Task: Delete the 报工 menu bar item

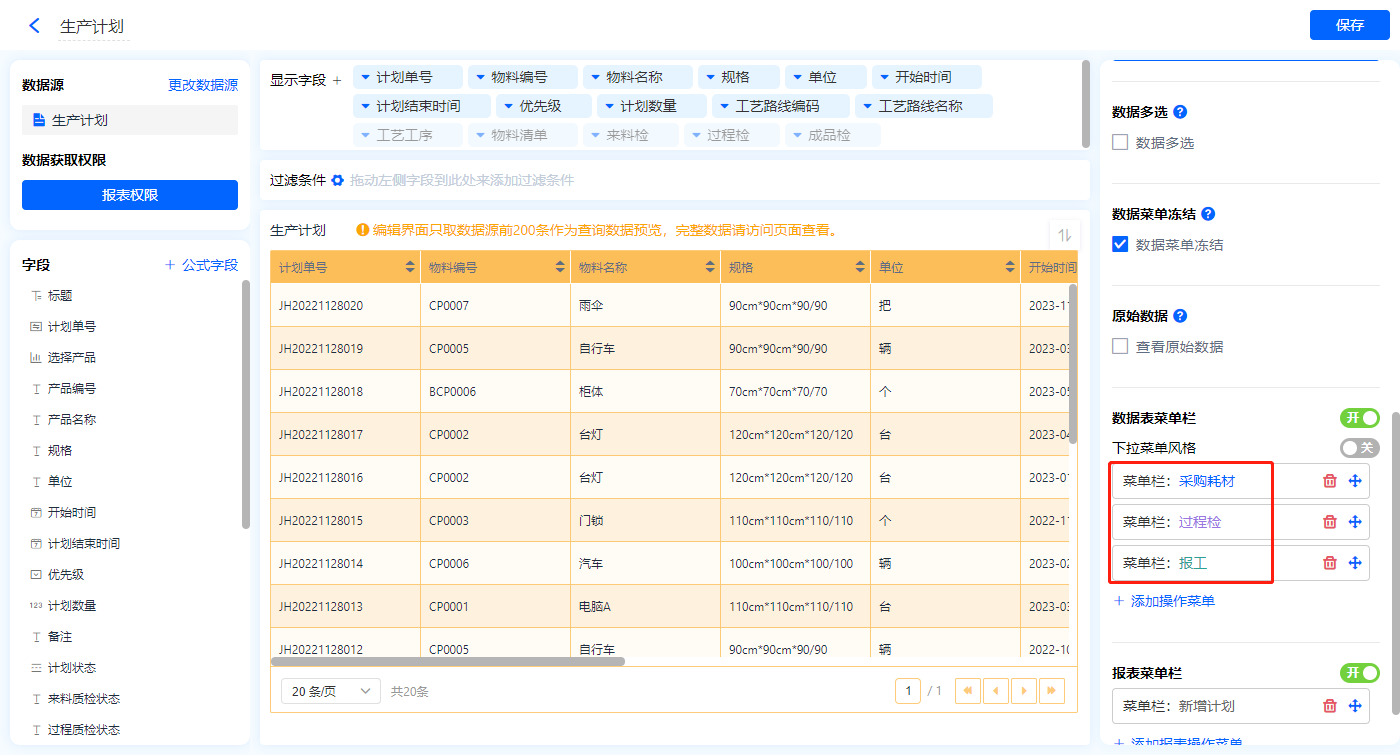Action: tap(1330, 563)
